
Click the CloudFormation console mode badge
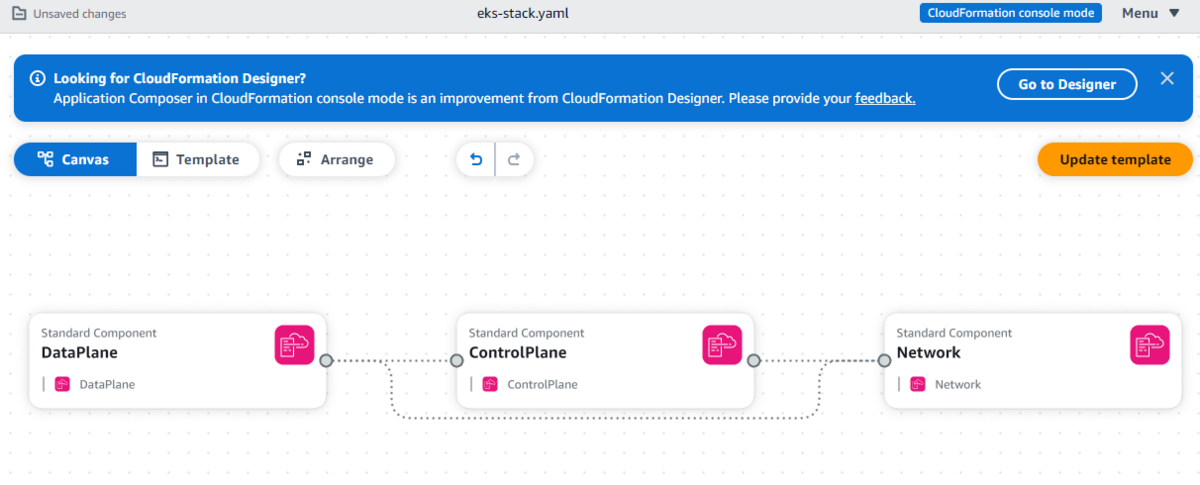[1010, 13]
